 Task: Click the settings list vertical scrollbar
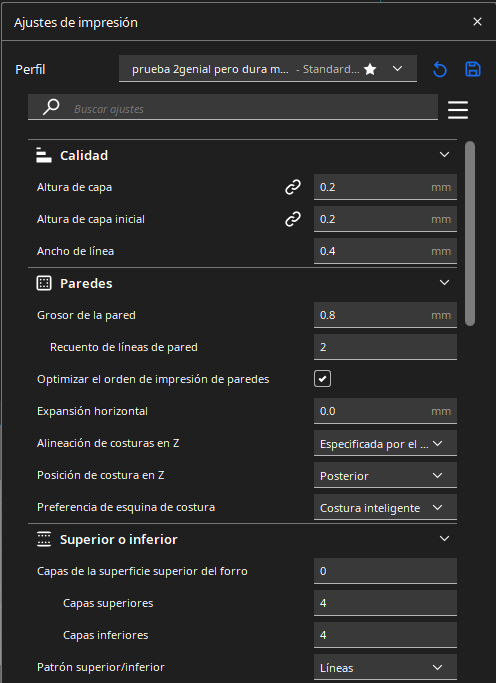469,233
